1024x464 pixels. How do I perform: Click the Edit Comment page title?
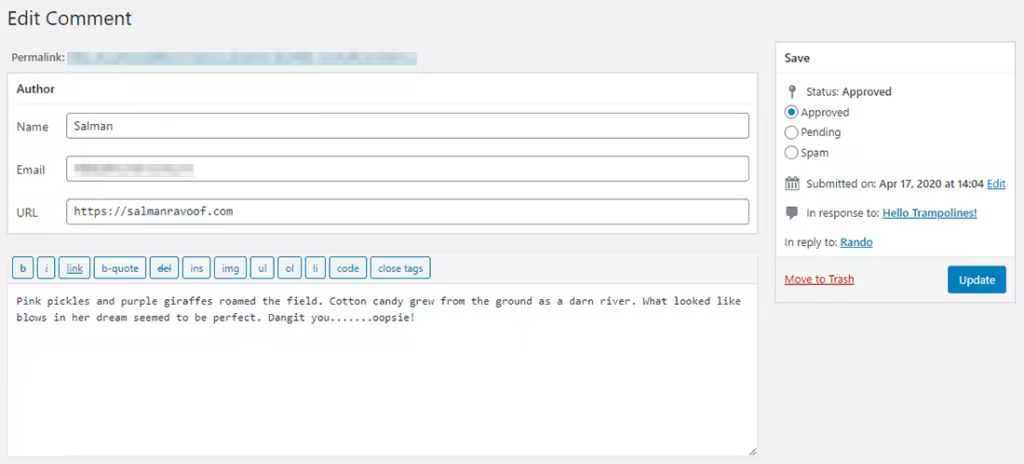pyautogui.click(x=70, y=18)
